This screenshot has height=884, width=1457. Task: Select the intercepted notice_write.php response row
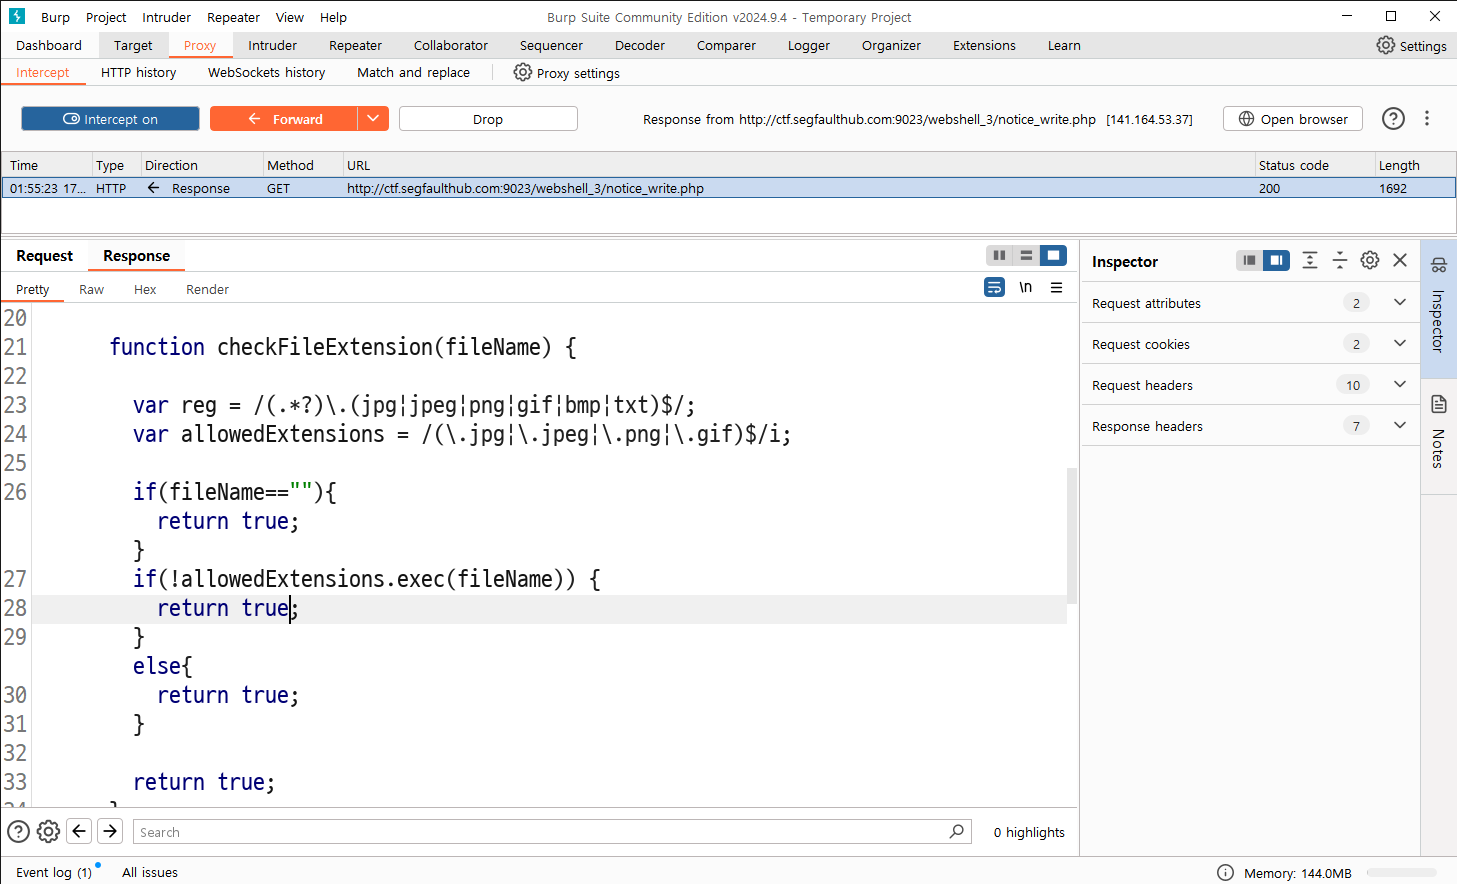tap(728, 188)
